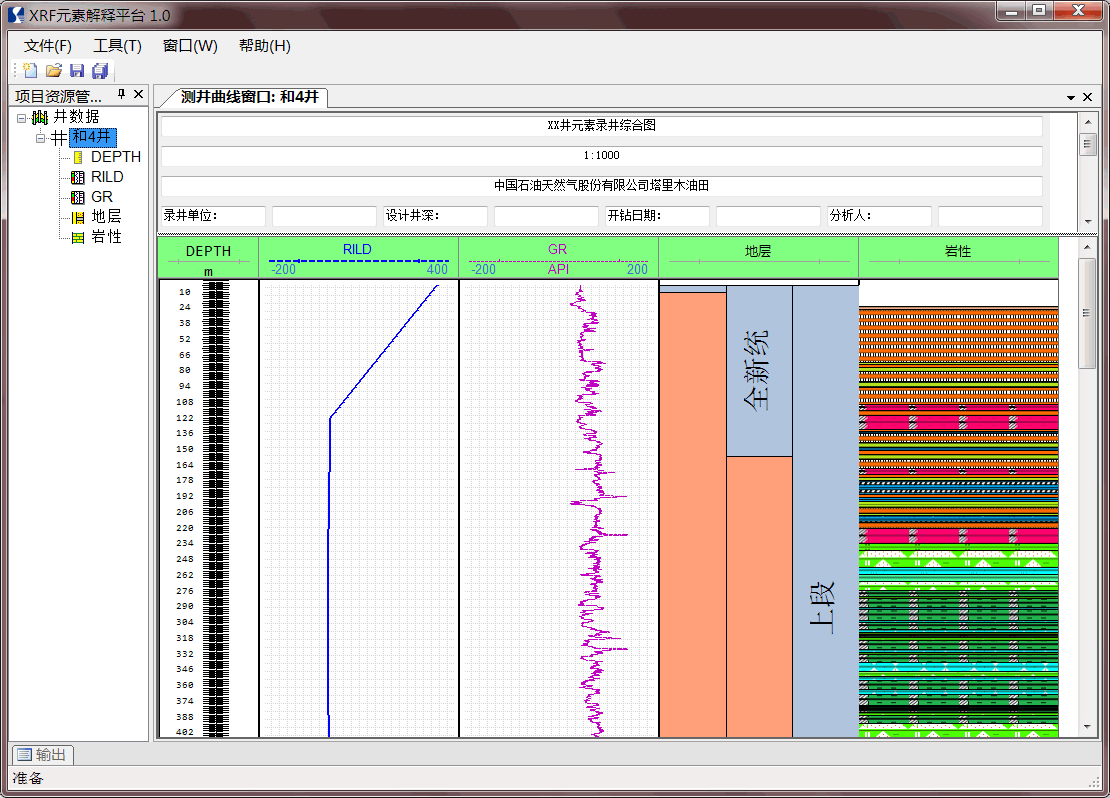Viewport: 1110px width, 798px height.
Task: Collapse the 井数据 tree node
Action: tap(21, 118)
